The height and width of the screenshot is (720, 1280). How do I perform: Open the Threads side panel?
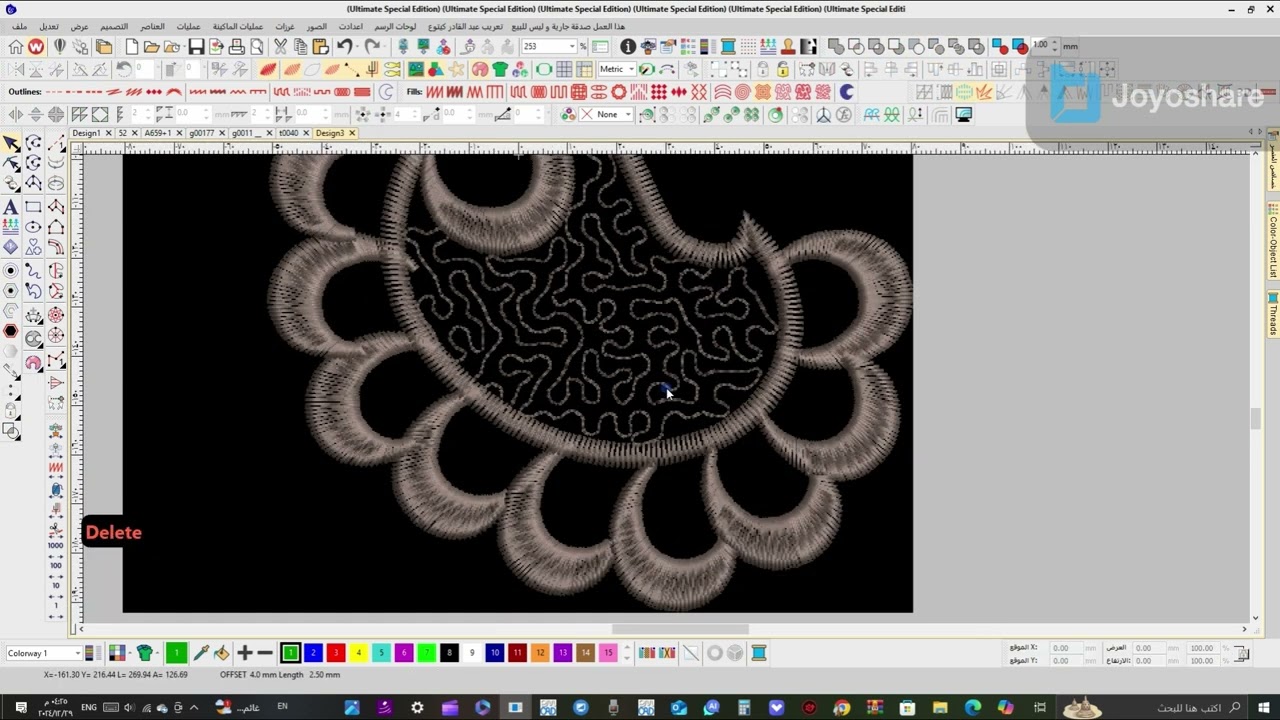point(1273,314)
